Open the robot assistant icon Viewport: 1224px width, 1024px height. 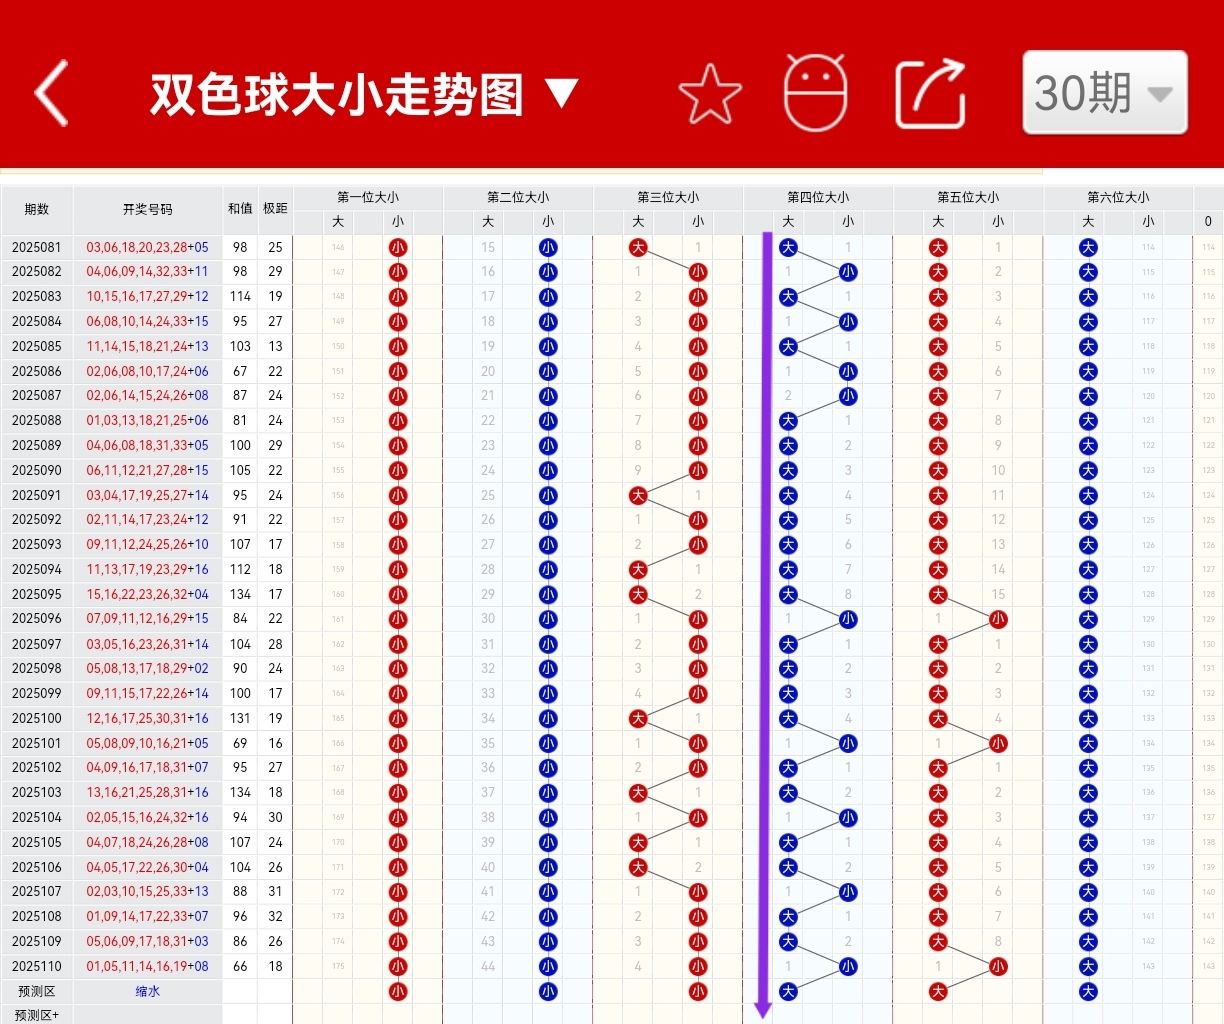[x=816, y=94]
